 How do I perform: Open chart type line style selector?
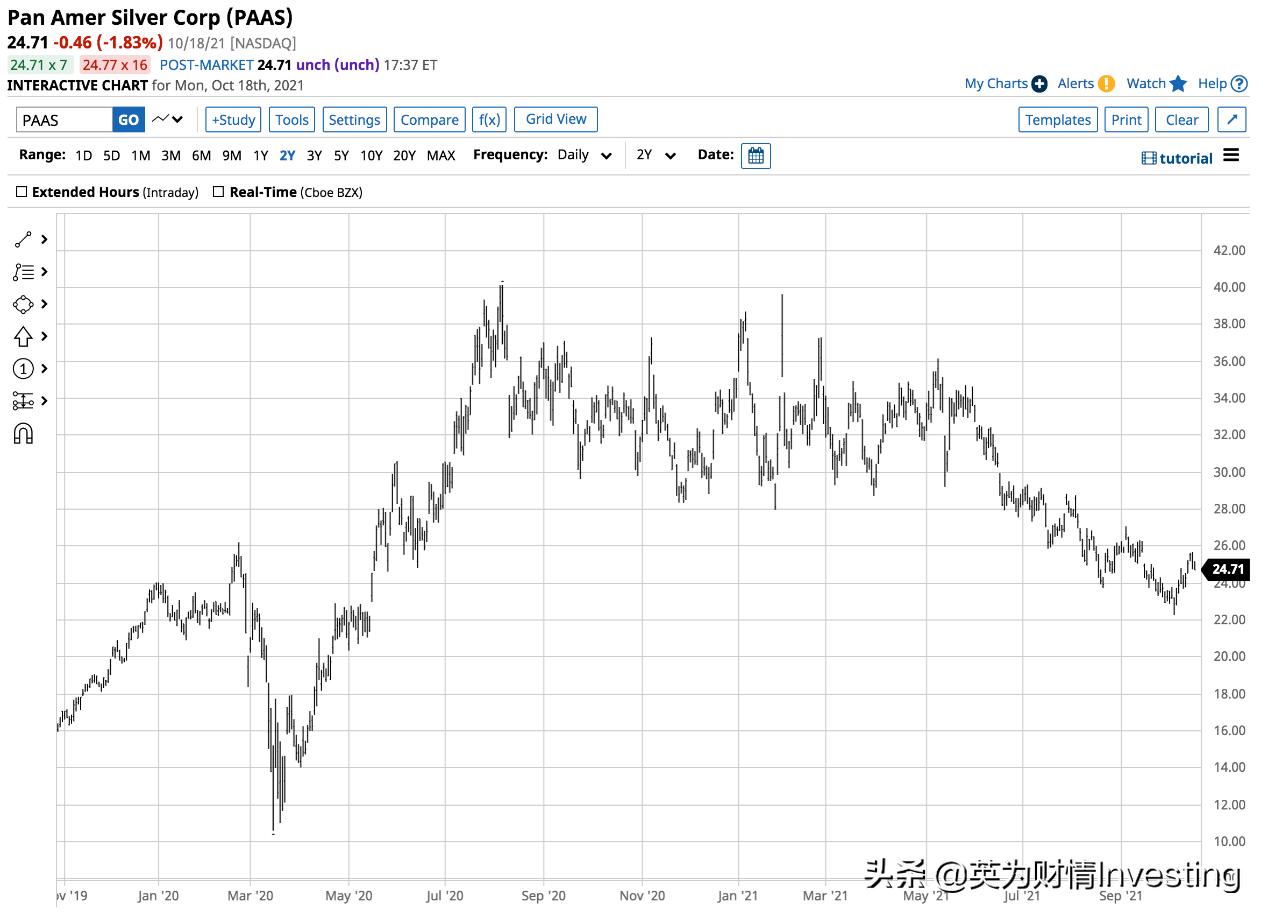point(167,120)
